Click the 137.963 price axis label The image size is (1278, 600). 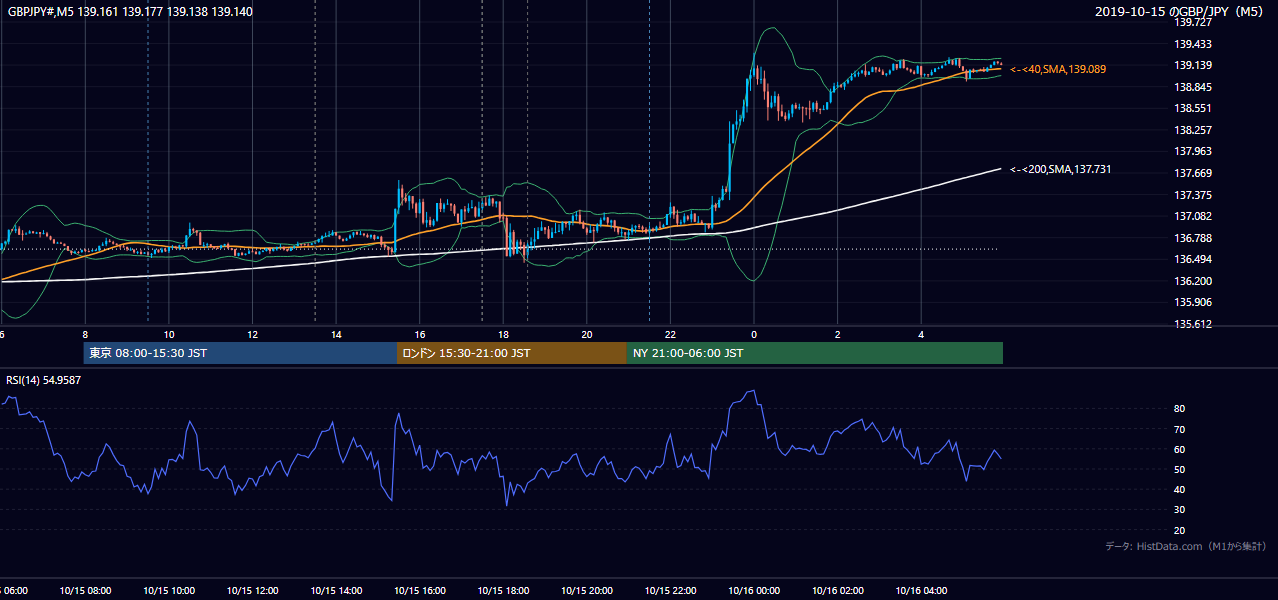pos(1193,152)
